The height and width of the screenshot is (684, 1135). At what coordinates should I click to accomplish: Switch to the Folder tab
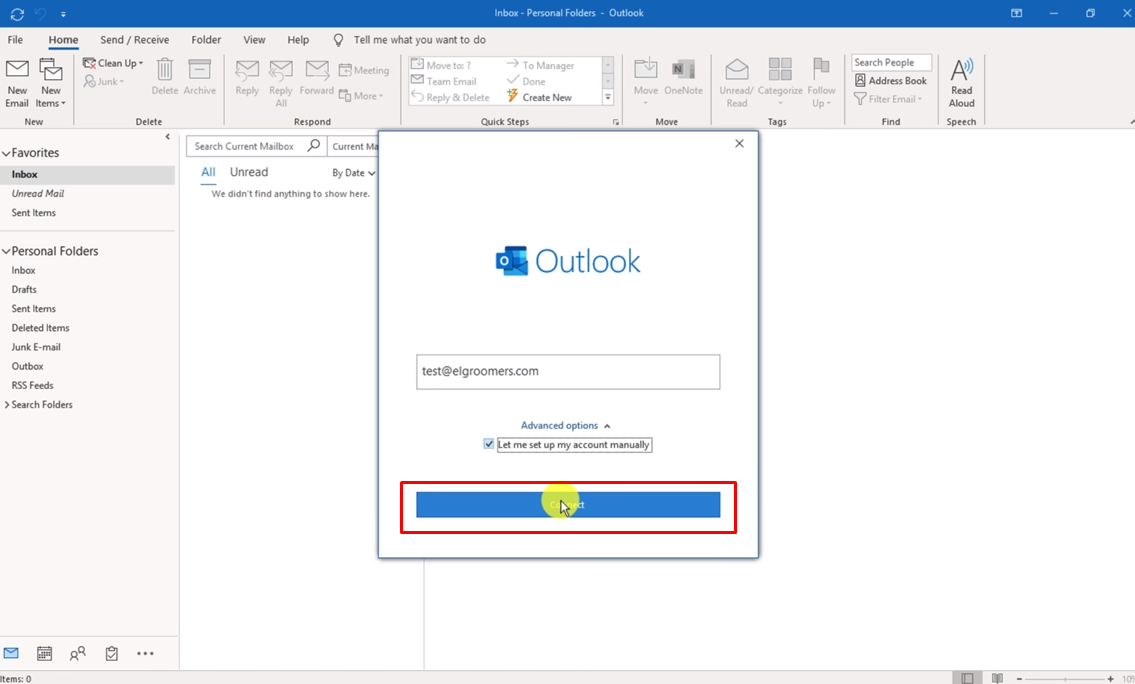click(206, 40)
